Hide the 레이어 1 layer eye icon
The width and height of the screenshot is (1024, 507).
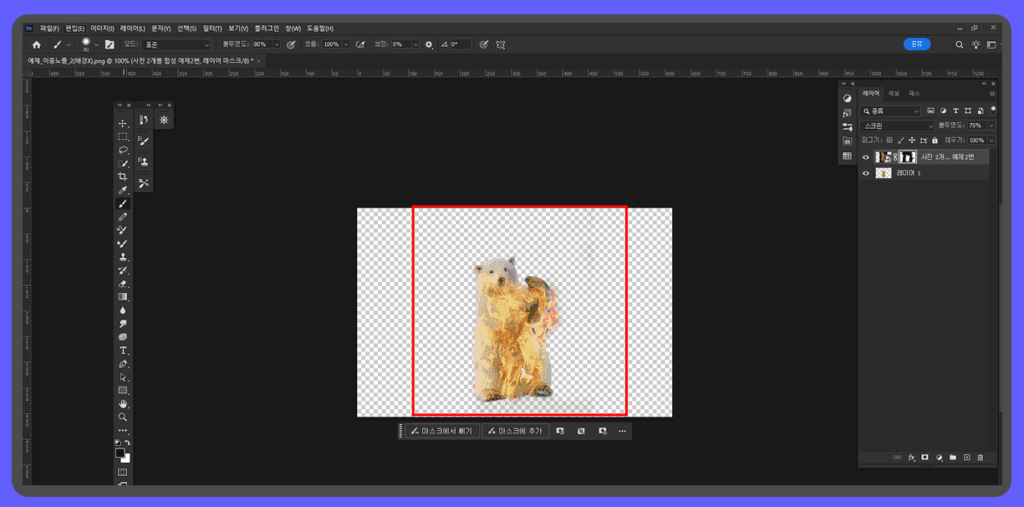point(866,173)
